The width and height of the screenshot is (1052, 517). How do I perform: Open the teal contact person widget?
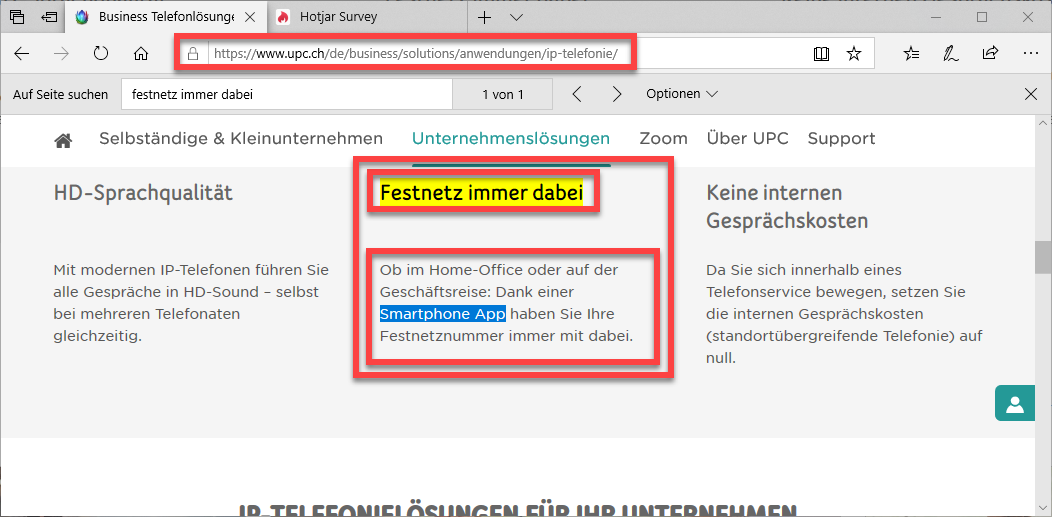point(1014,403)
